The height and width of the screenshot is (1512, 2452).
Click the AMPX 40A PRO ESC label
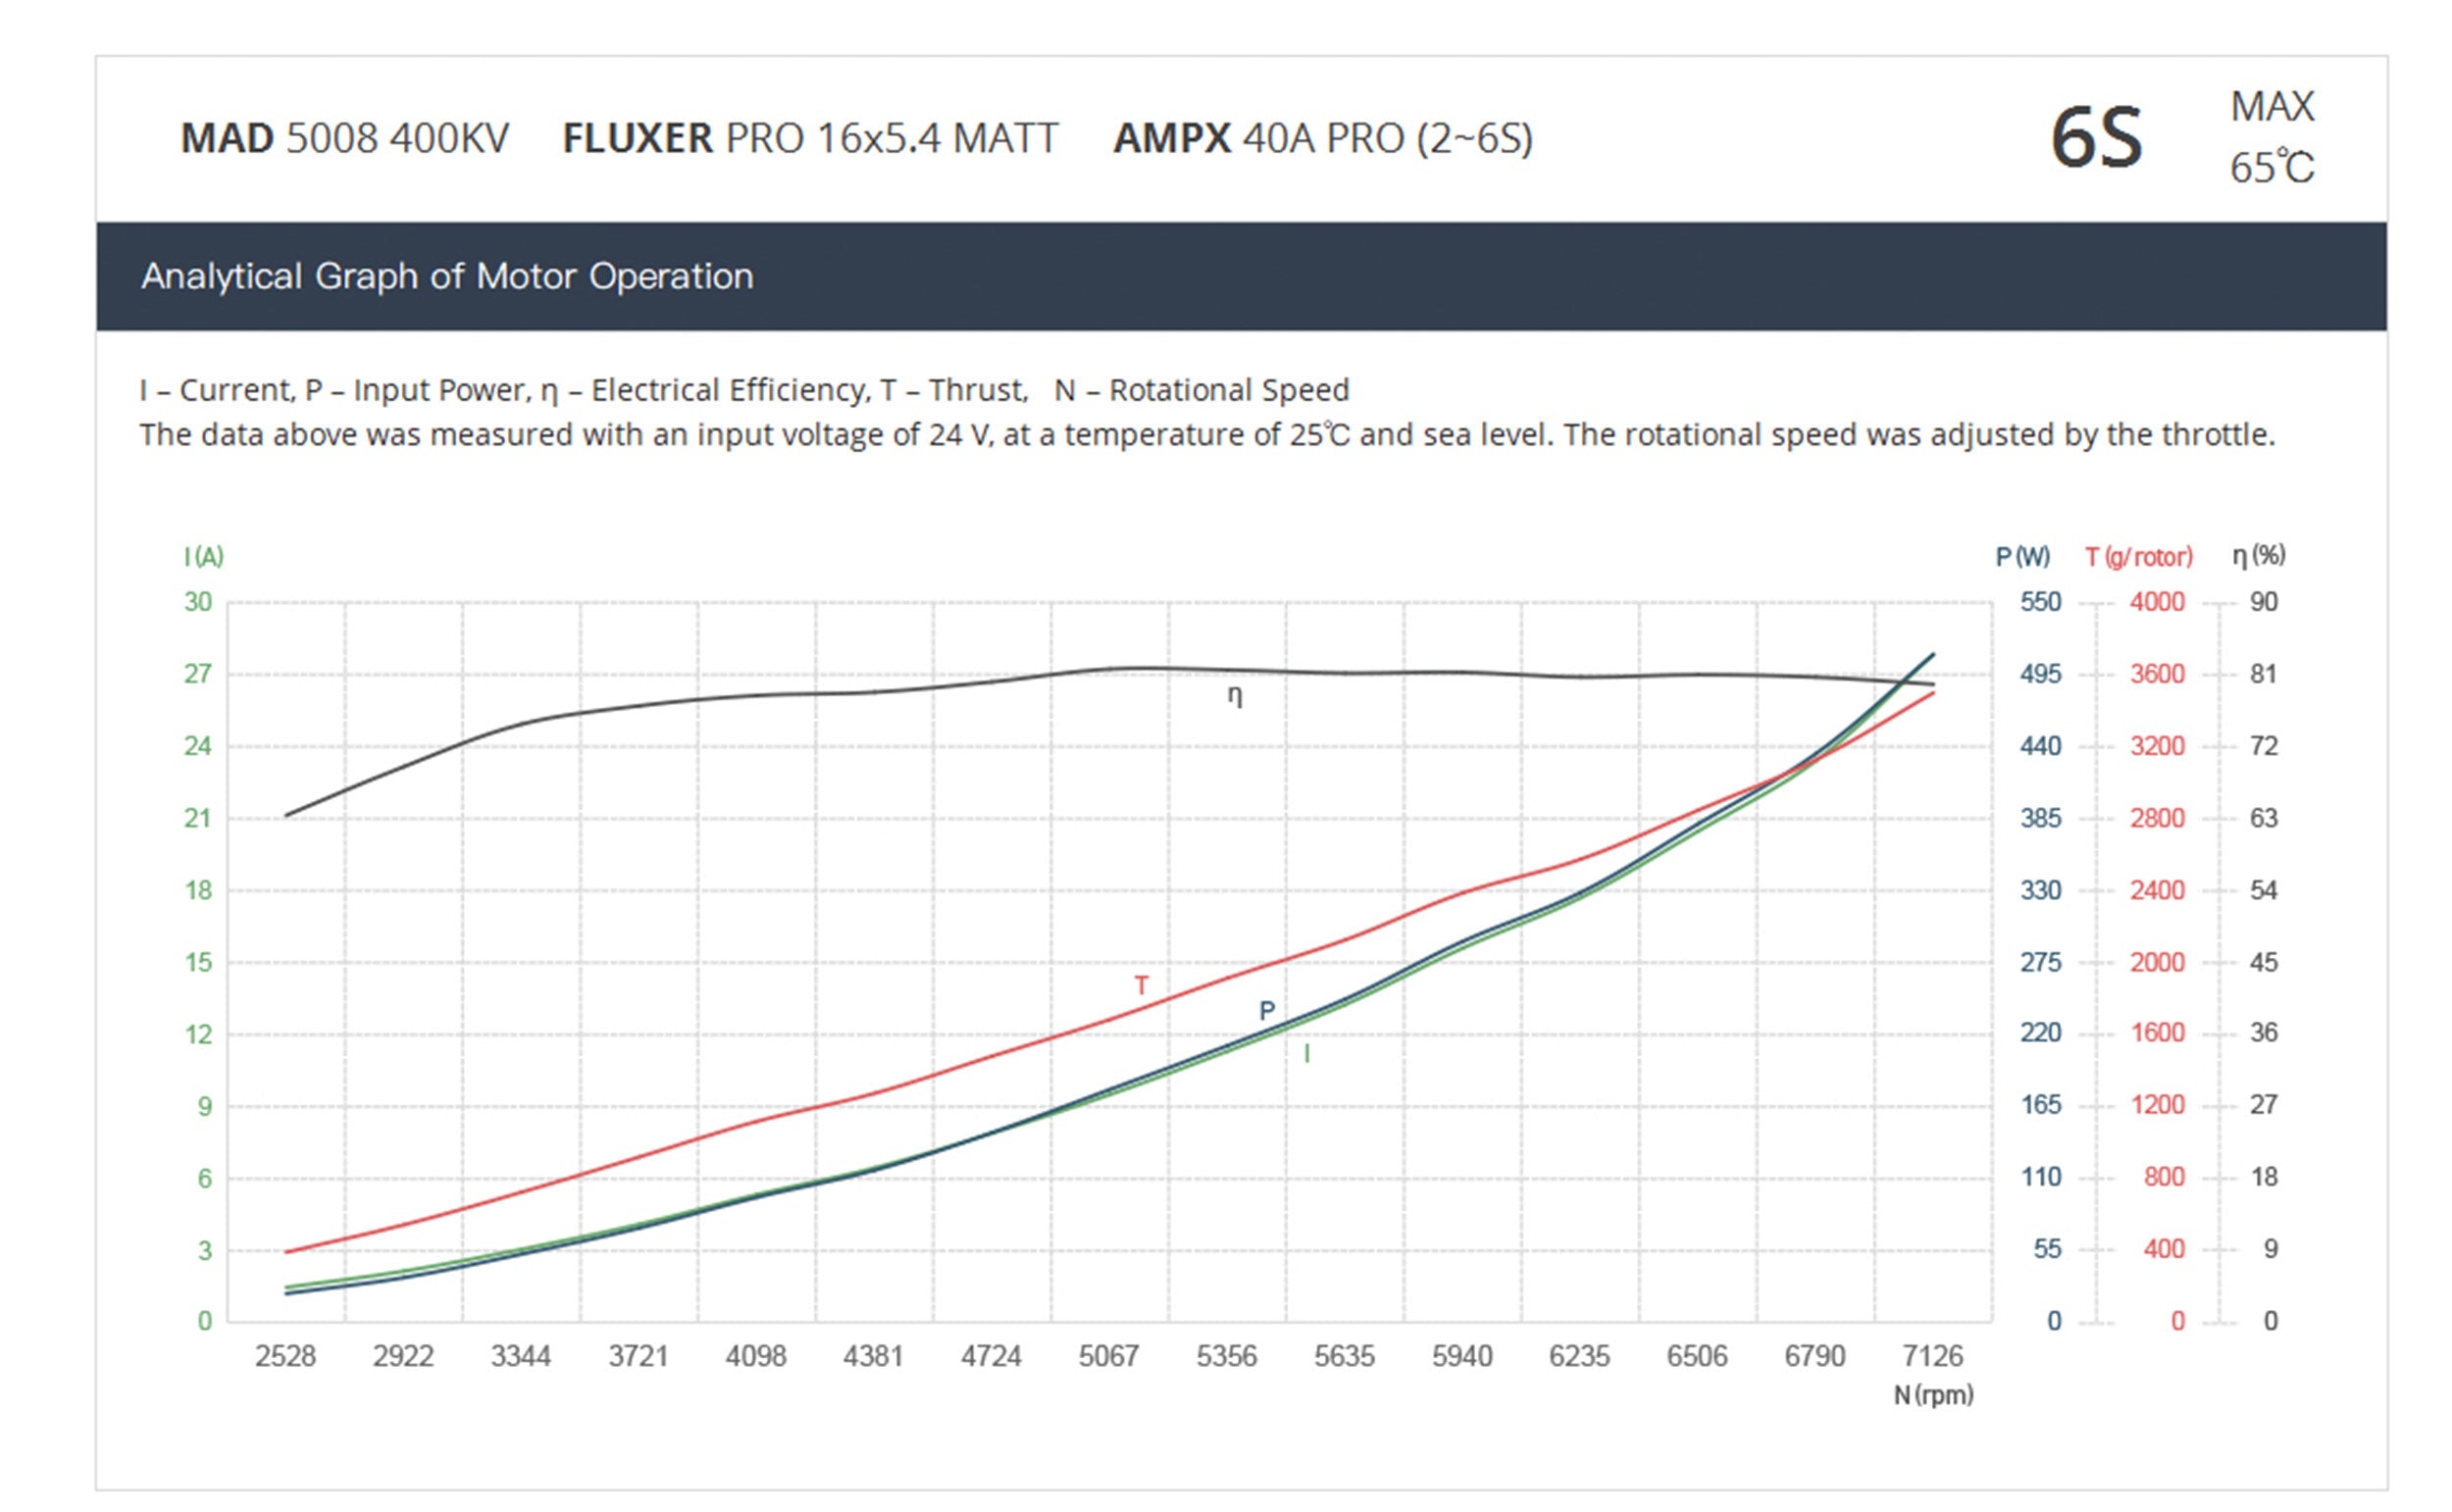point(1322,138)
